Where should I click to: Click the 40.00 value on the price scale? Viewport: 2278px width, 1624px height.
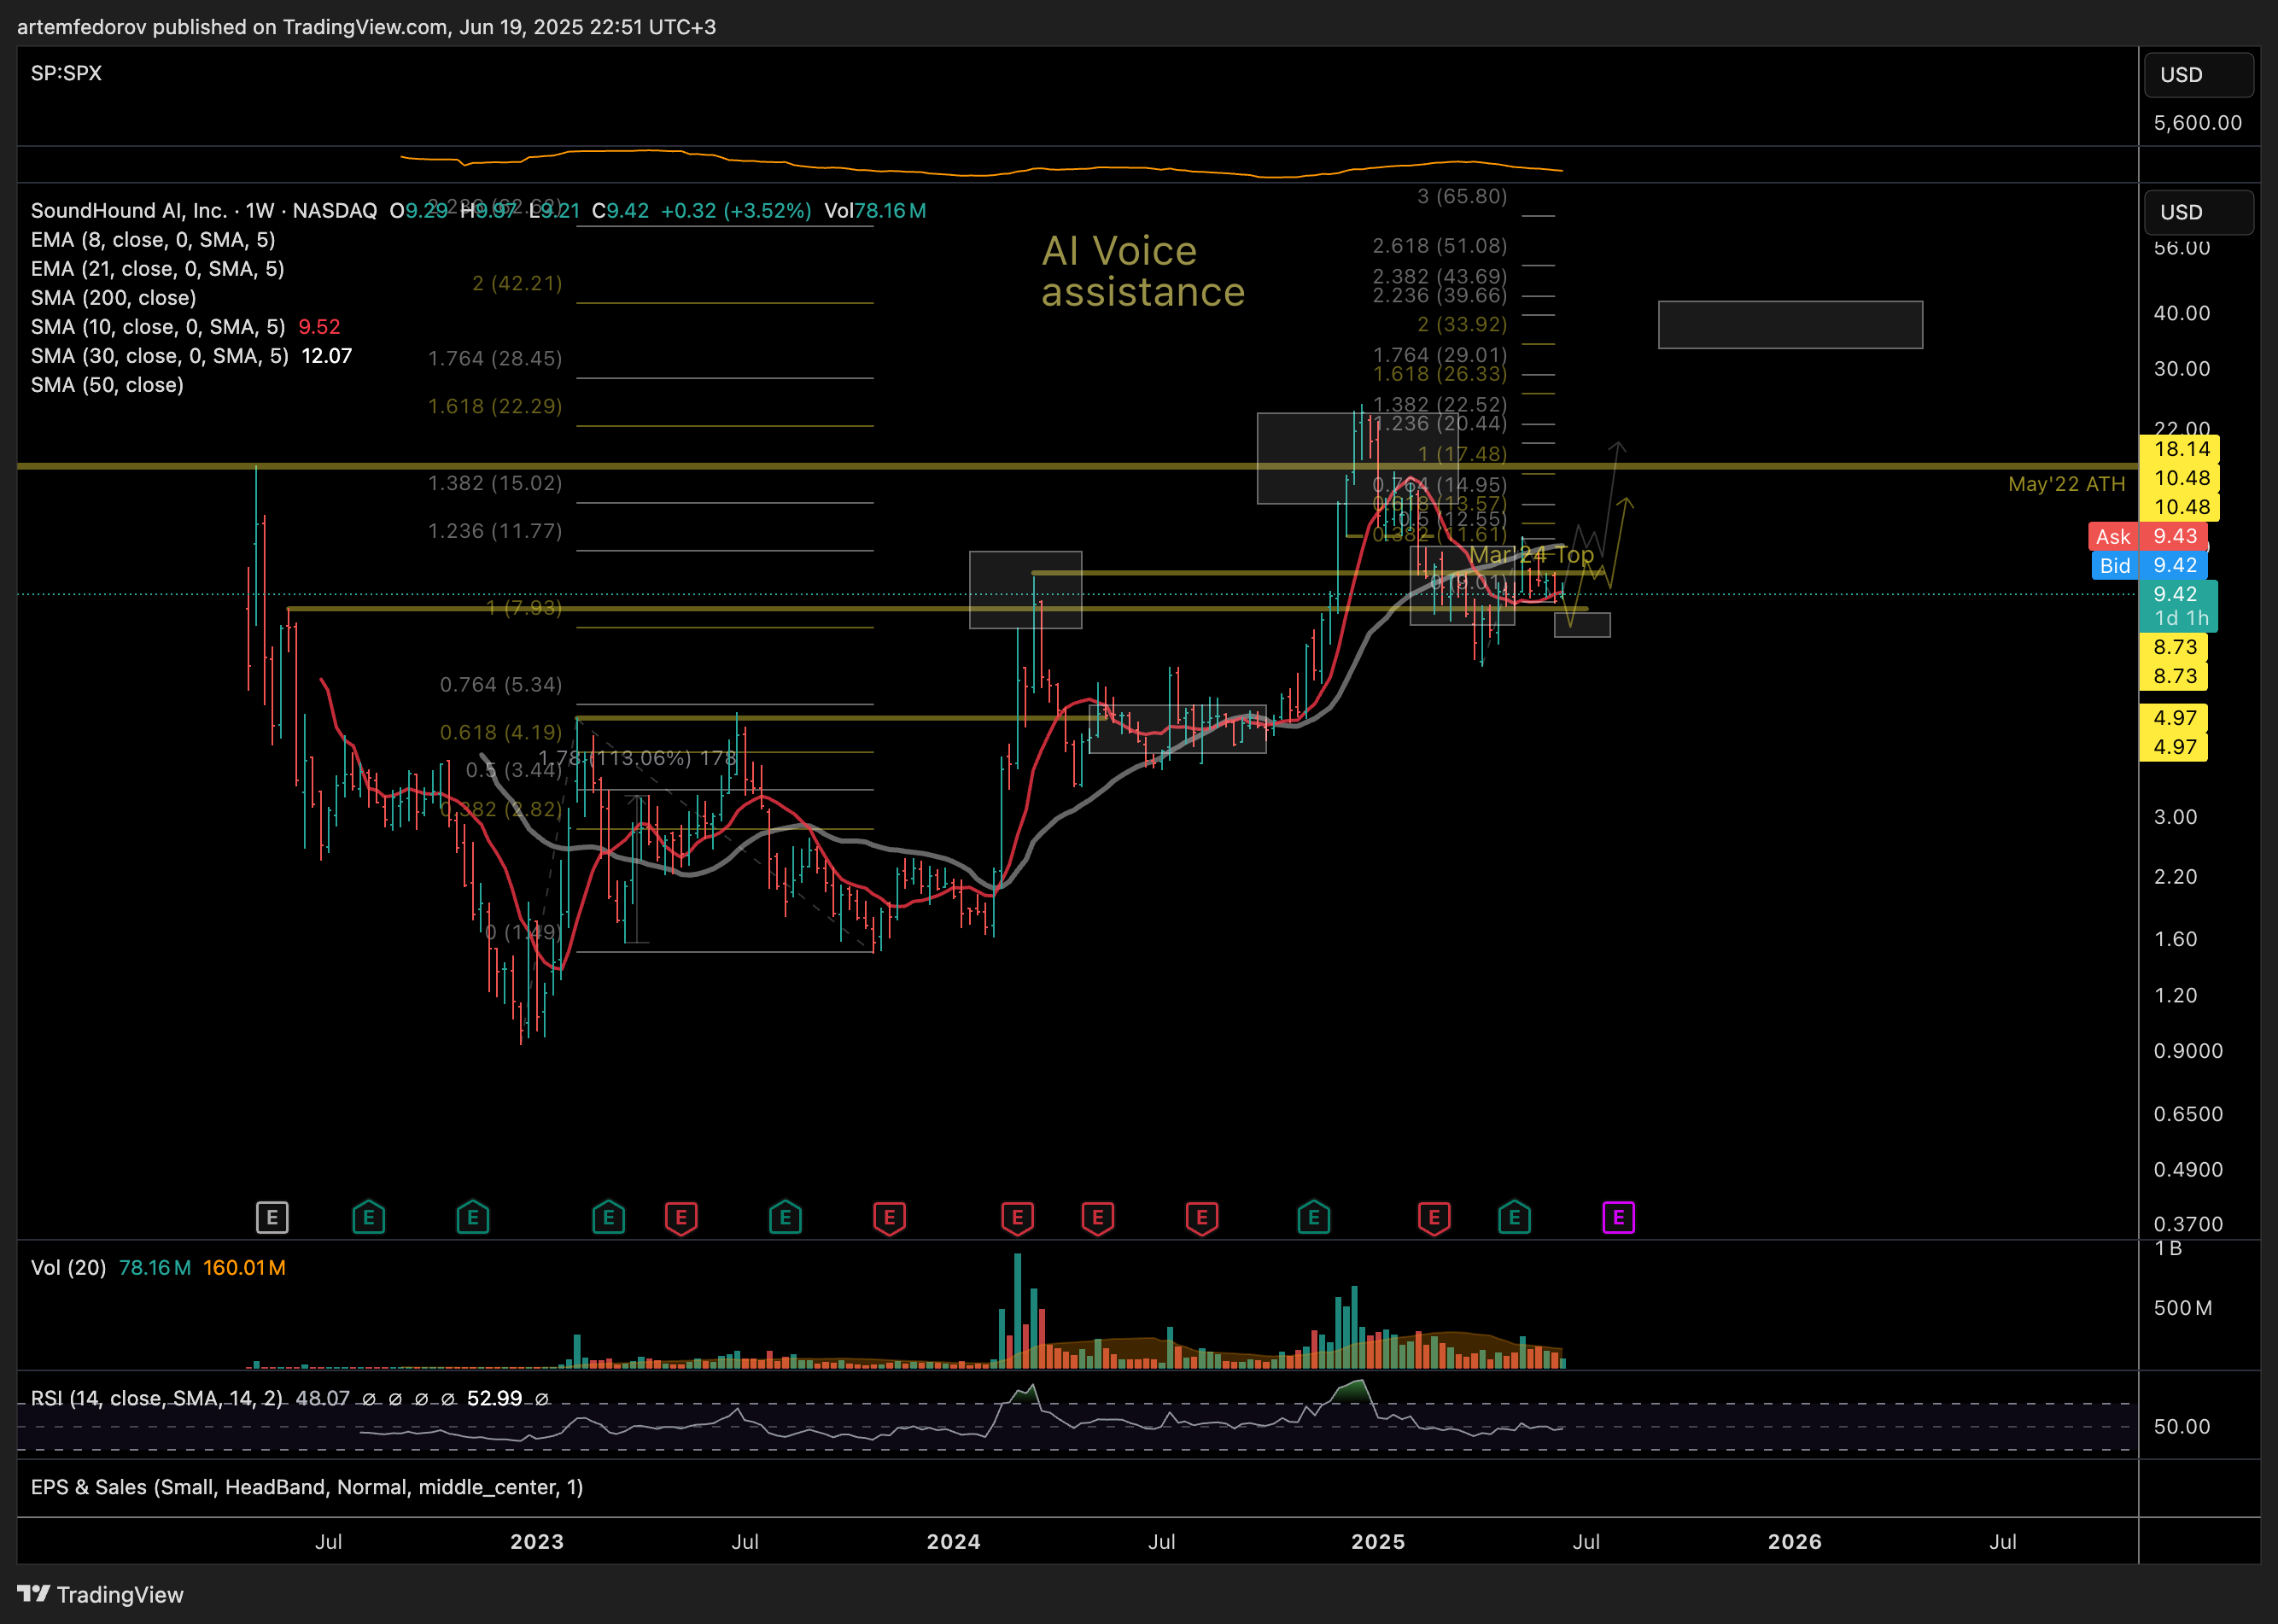pos(2181,313)
